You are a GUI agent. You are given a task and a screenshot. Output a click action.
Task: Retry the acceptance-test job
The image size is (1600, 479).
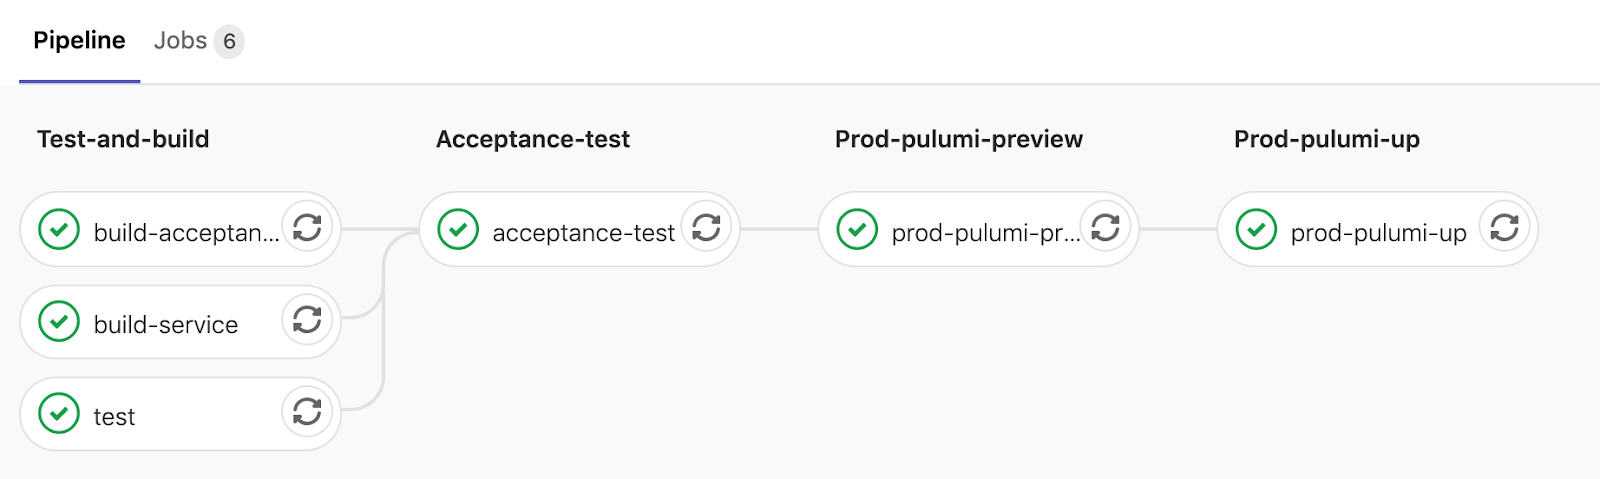[x=706, y=228]
